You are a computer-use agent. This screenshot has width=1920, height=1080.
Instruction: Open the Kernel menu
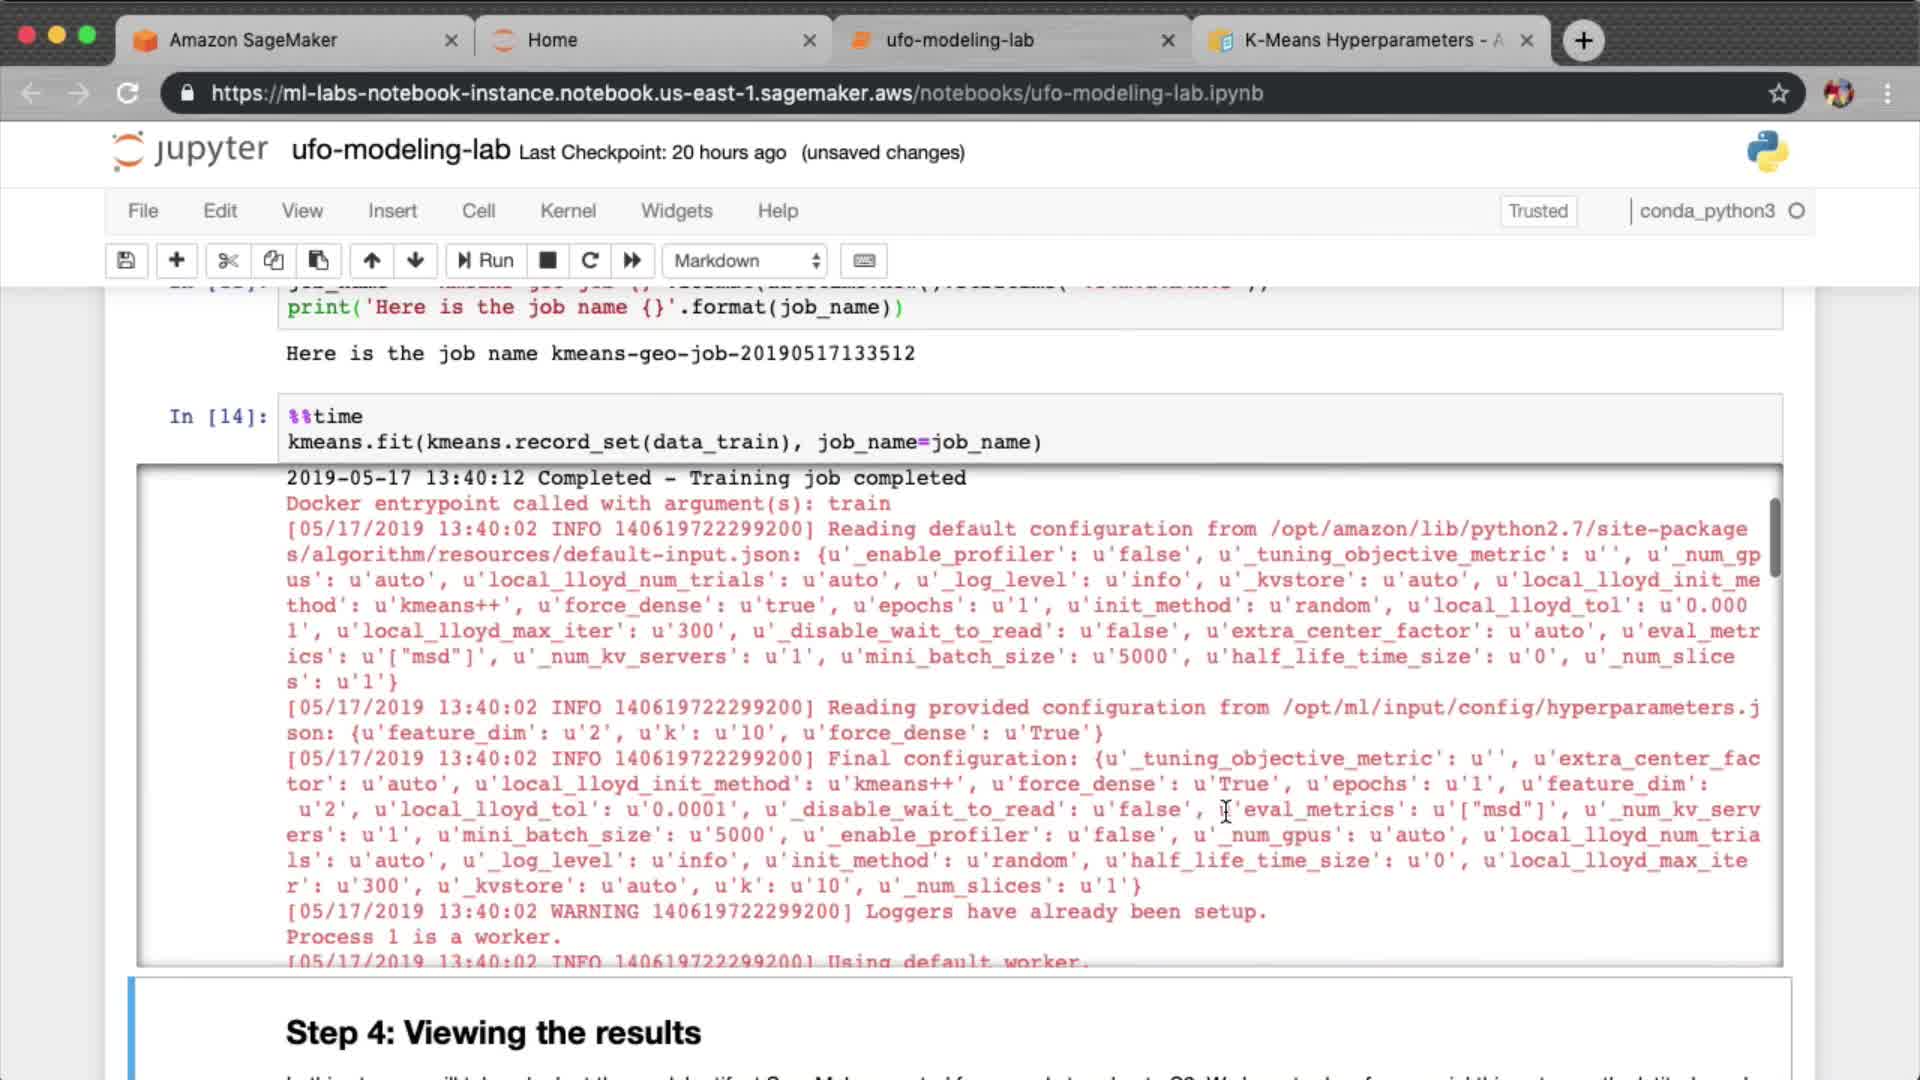coord(567,211)
